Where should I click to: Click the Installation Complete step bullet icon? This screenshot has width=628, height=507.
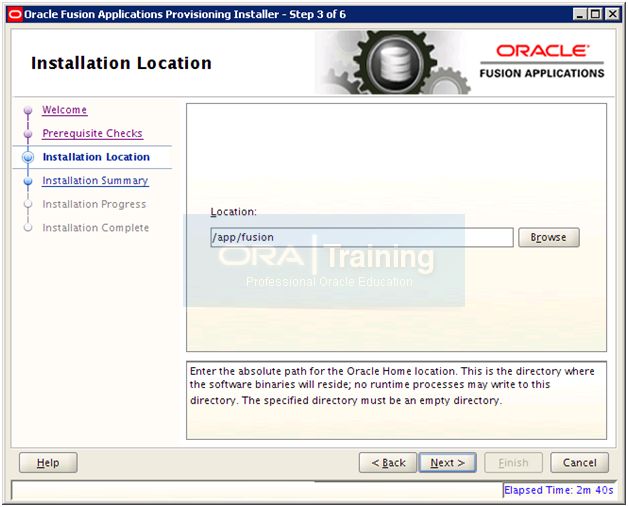(x=28, y=227)
